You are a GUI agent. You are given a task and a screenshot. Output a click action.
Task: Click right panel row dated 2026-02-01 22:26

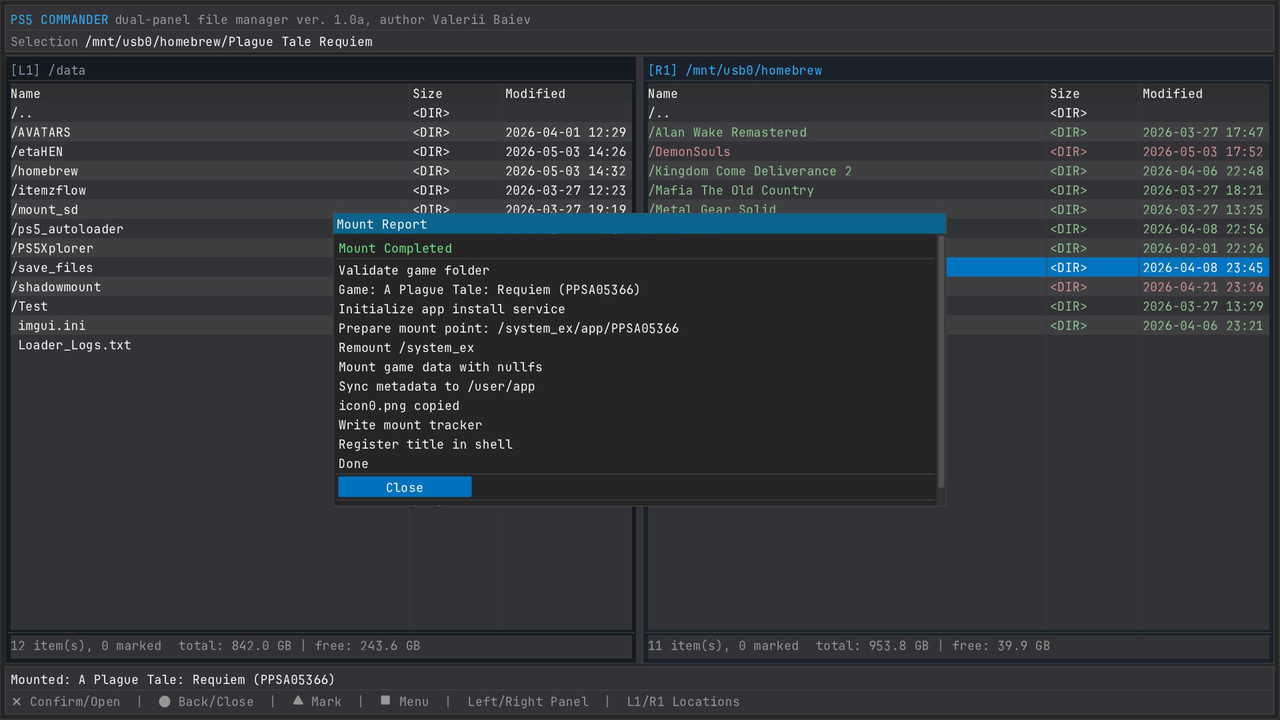(x=1108, y=248)
